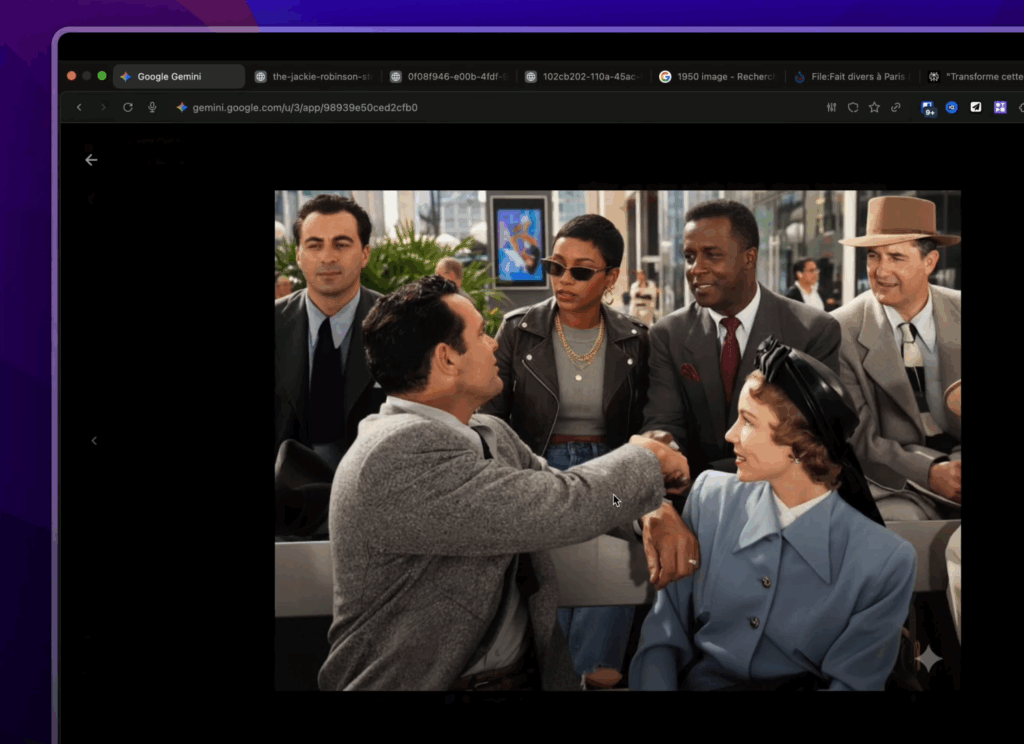The image size is (1024, 744).
Task: Bookmark this page with the star icon
Action: [x=874, y=107]
